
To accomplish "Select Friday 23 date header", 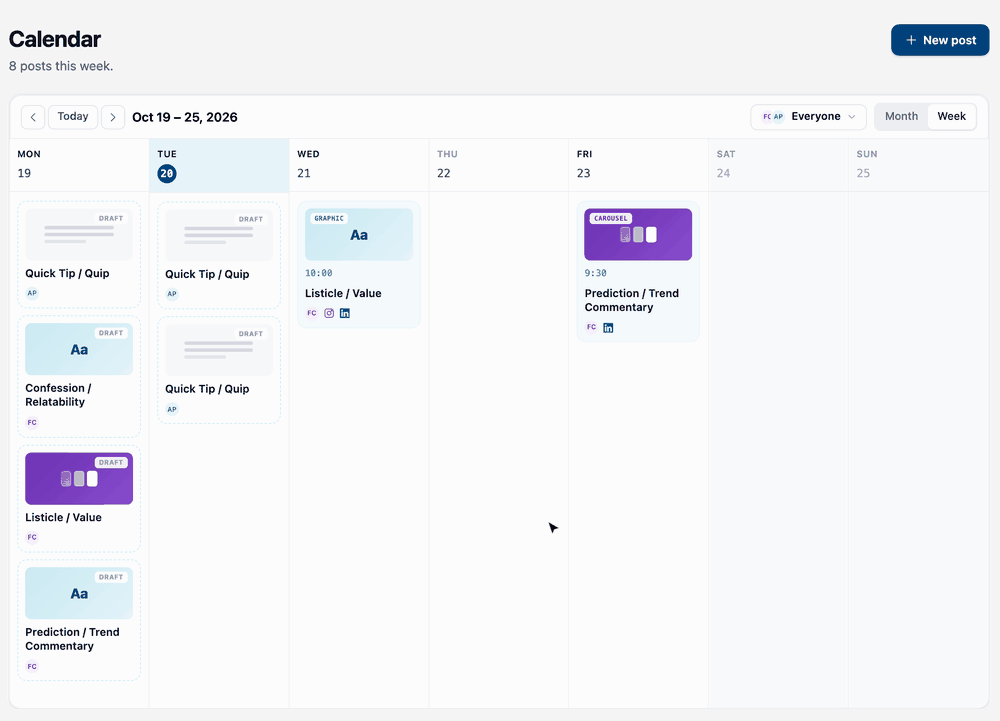I will point(638,165).
